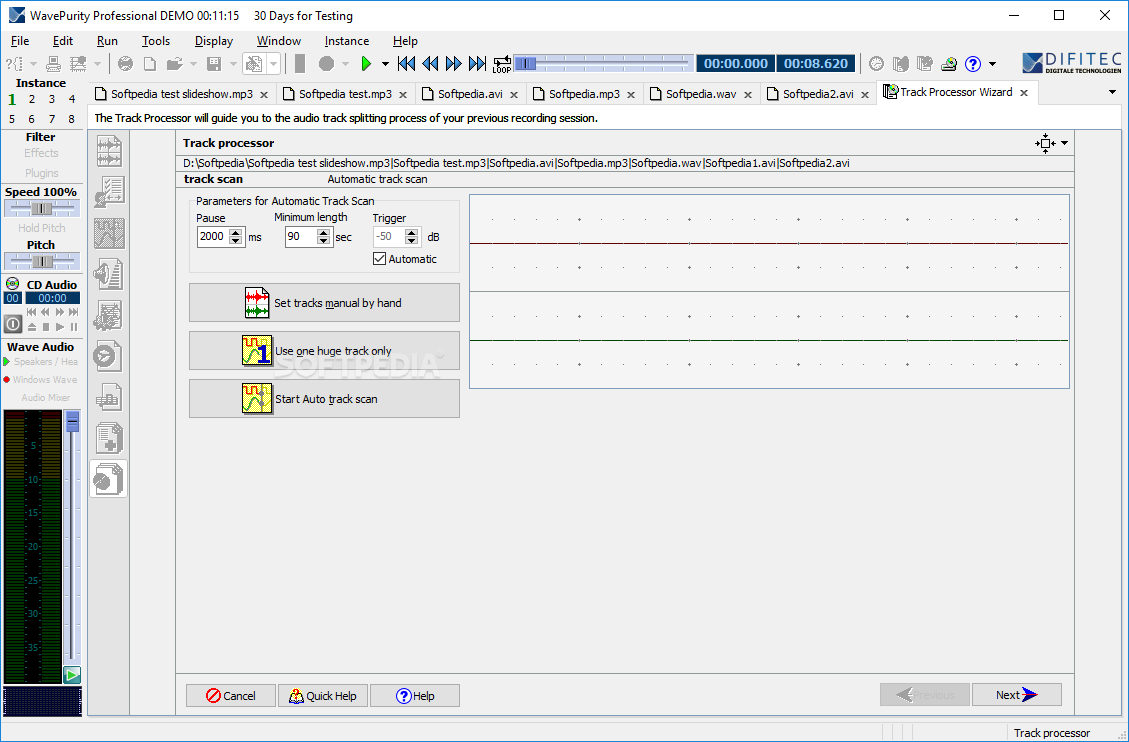This screenshot has height=742, width=1129.
Task: Click the rewind double-arrow button
Action: tap(430, 64)
